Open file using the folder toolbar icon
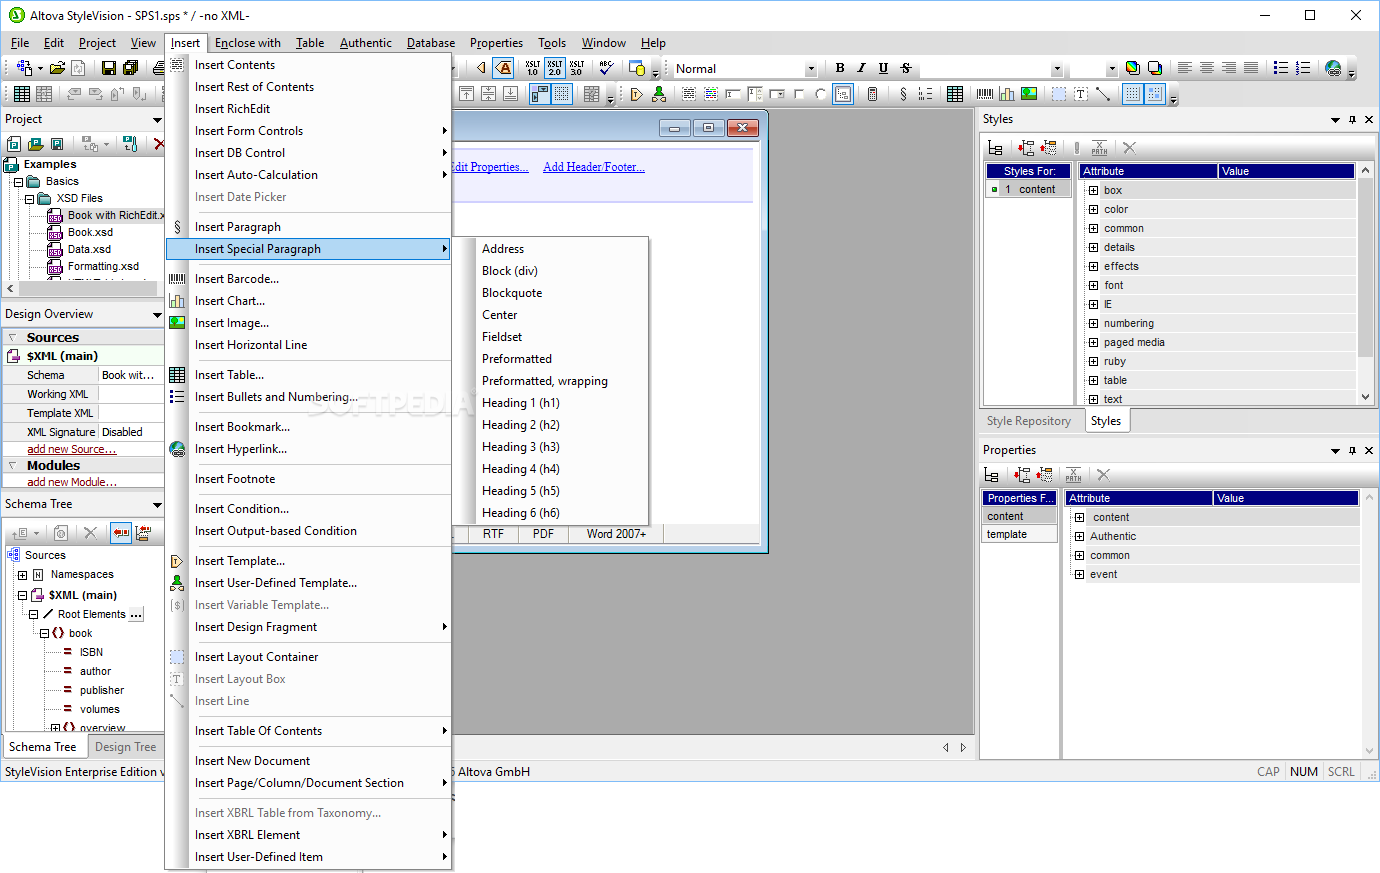 57,68
